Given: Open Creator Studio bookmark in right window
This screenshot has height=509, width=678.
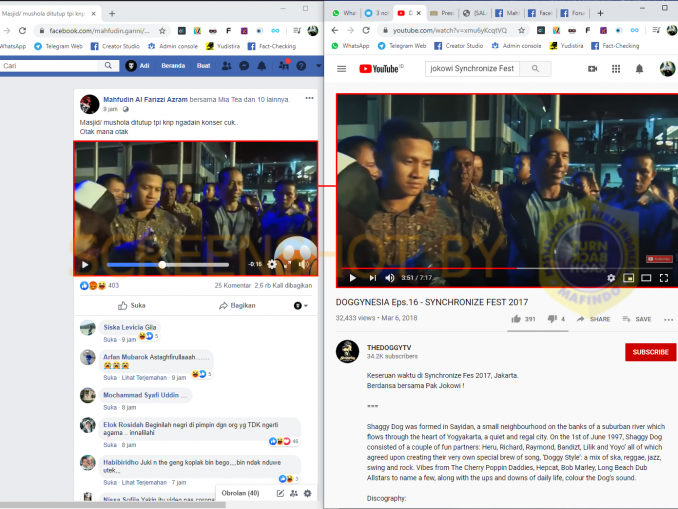Looking at the screenshot, I should 459,46.
